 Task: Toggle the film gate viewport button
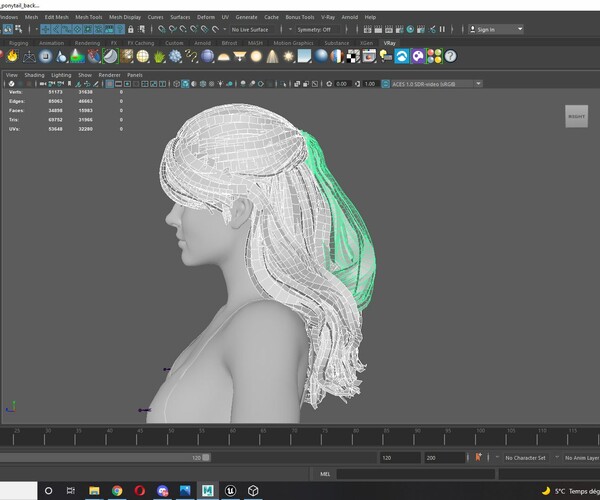pyautogui.click(x=119, y=84)
